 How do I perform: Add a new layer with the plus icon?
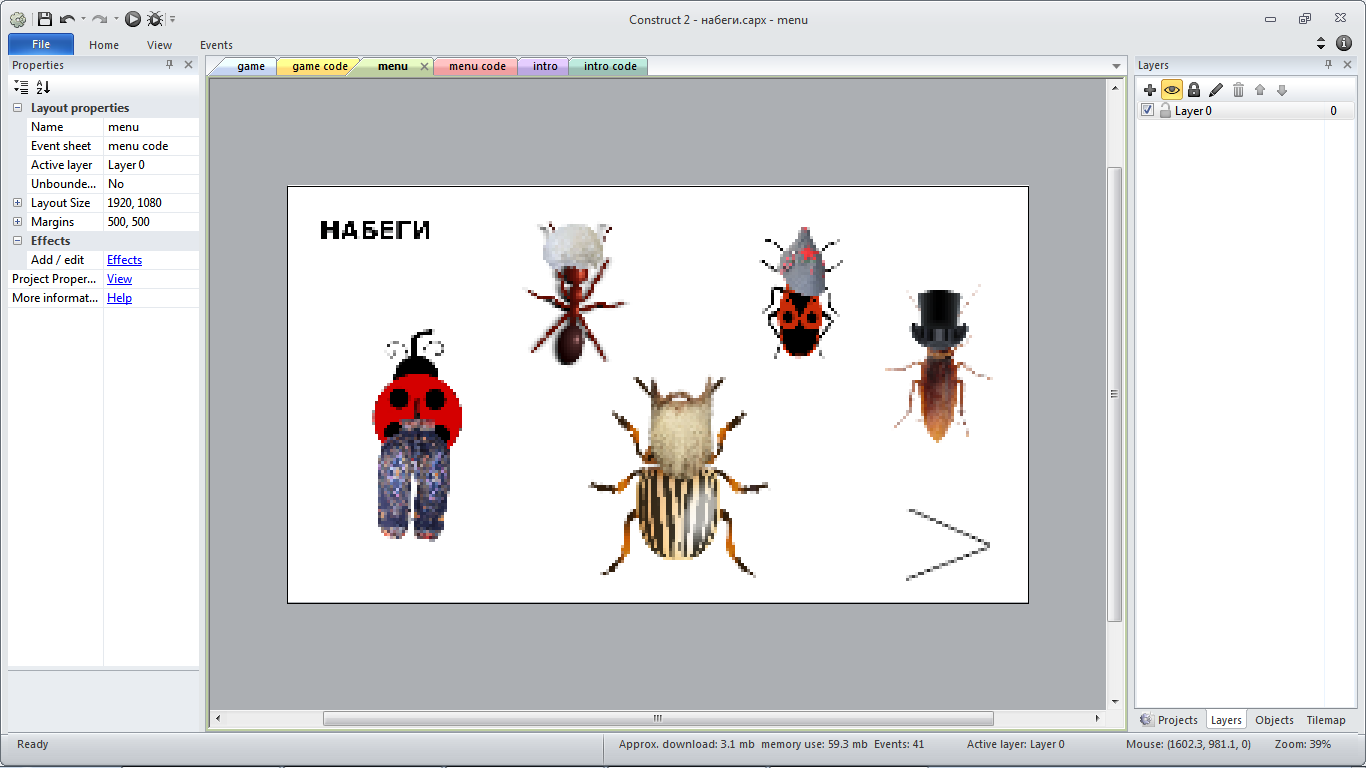tap(1150, 90)
